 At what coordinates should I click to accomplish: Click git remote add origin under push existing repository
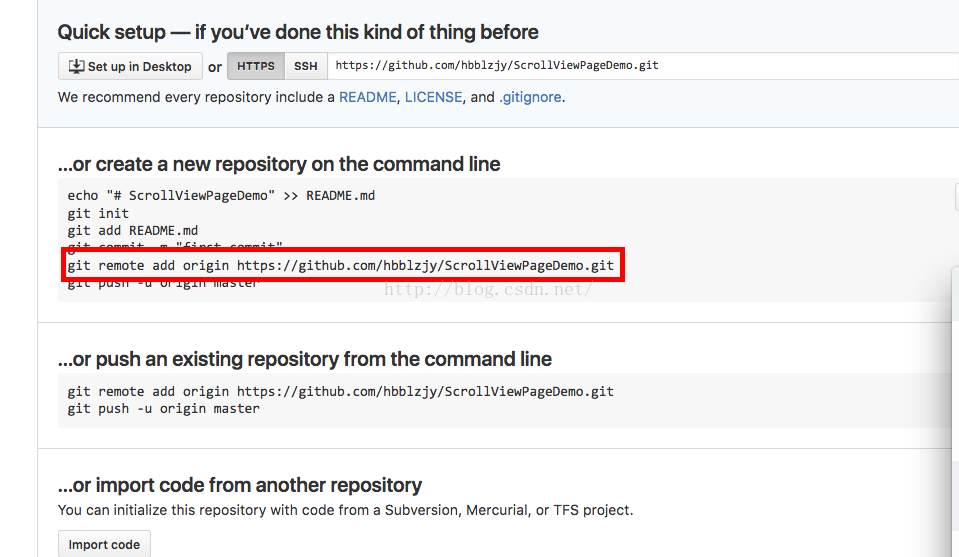tap(341, 391)
